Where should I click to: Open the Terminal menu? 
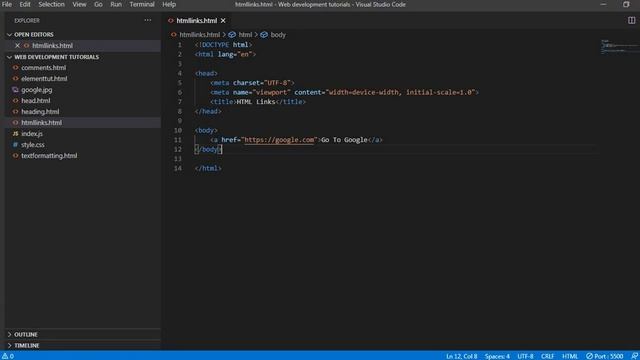[x=142, y=4]
